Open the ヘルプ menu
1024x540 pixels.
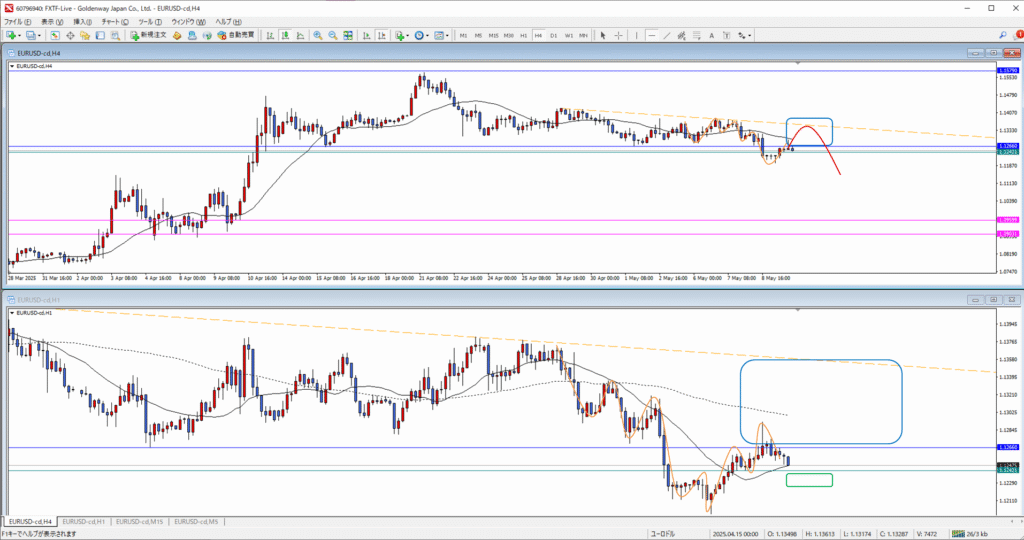229,22
